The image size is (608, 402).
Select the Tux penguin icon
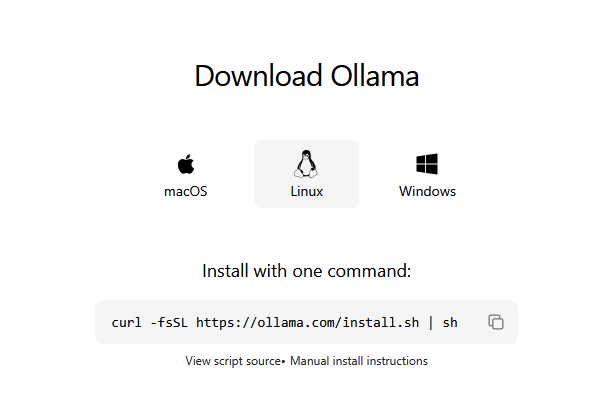point(306,164)
